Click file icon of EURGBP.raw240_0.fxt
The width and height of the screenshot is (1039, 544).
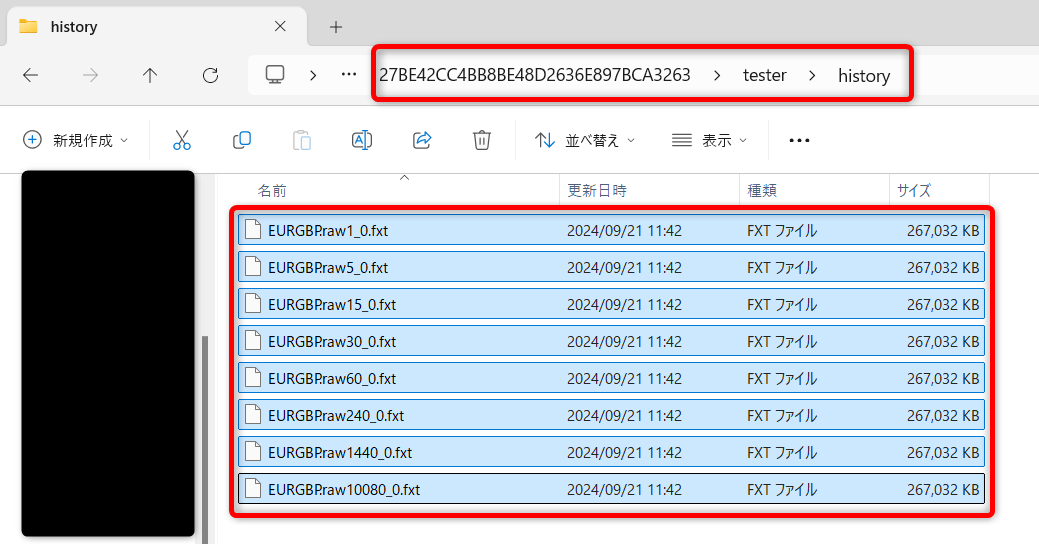pyautogui.click(x=252, y=415)
